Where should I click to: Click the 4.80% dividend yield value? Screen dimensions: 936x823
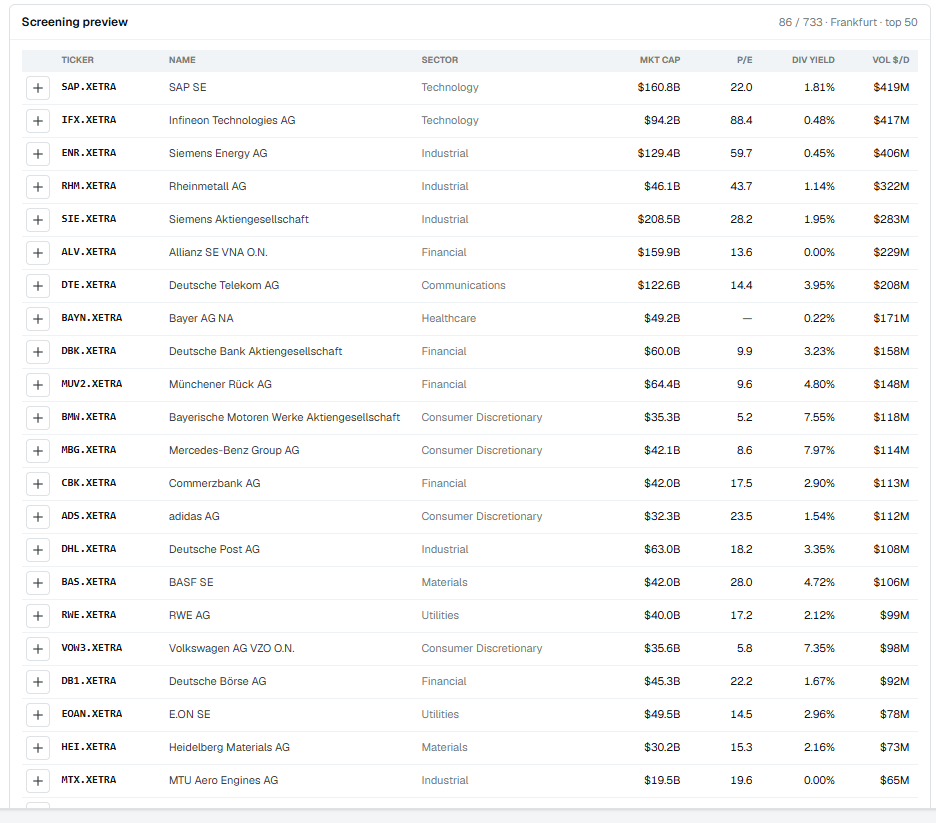coord(819,384)
